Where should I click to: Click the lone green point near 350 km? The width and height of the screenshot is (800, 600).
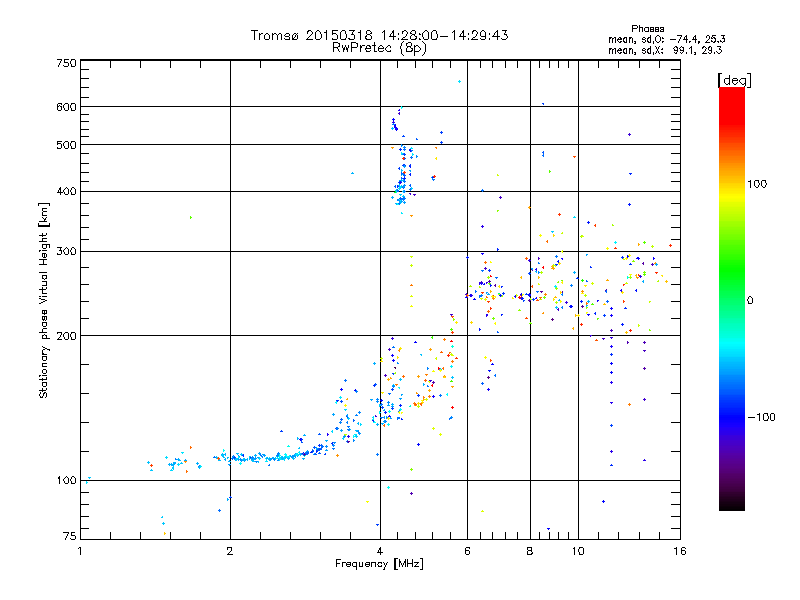coord(191,217)
